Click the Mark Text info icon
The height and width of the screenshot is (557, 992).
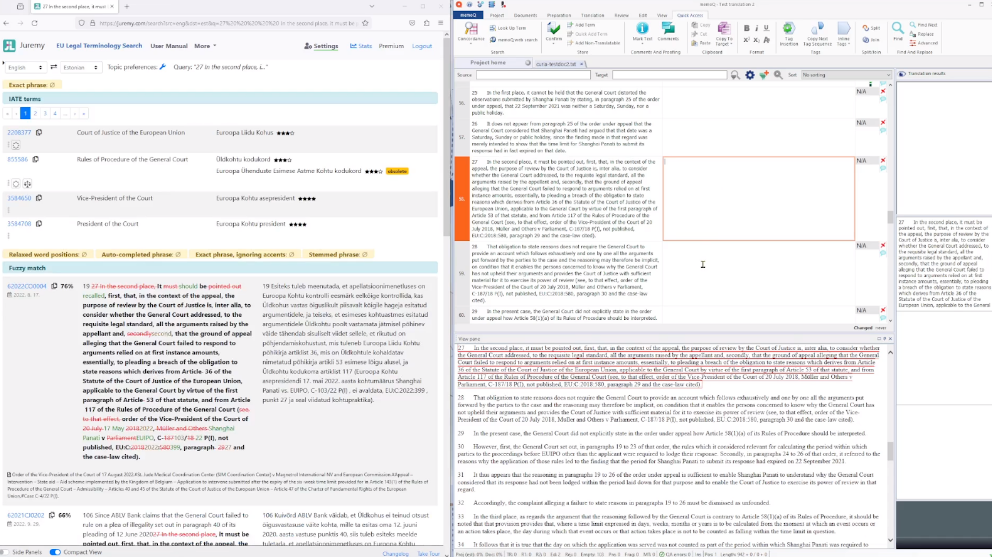[x=644, y=30]
